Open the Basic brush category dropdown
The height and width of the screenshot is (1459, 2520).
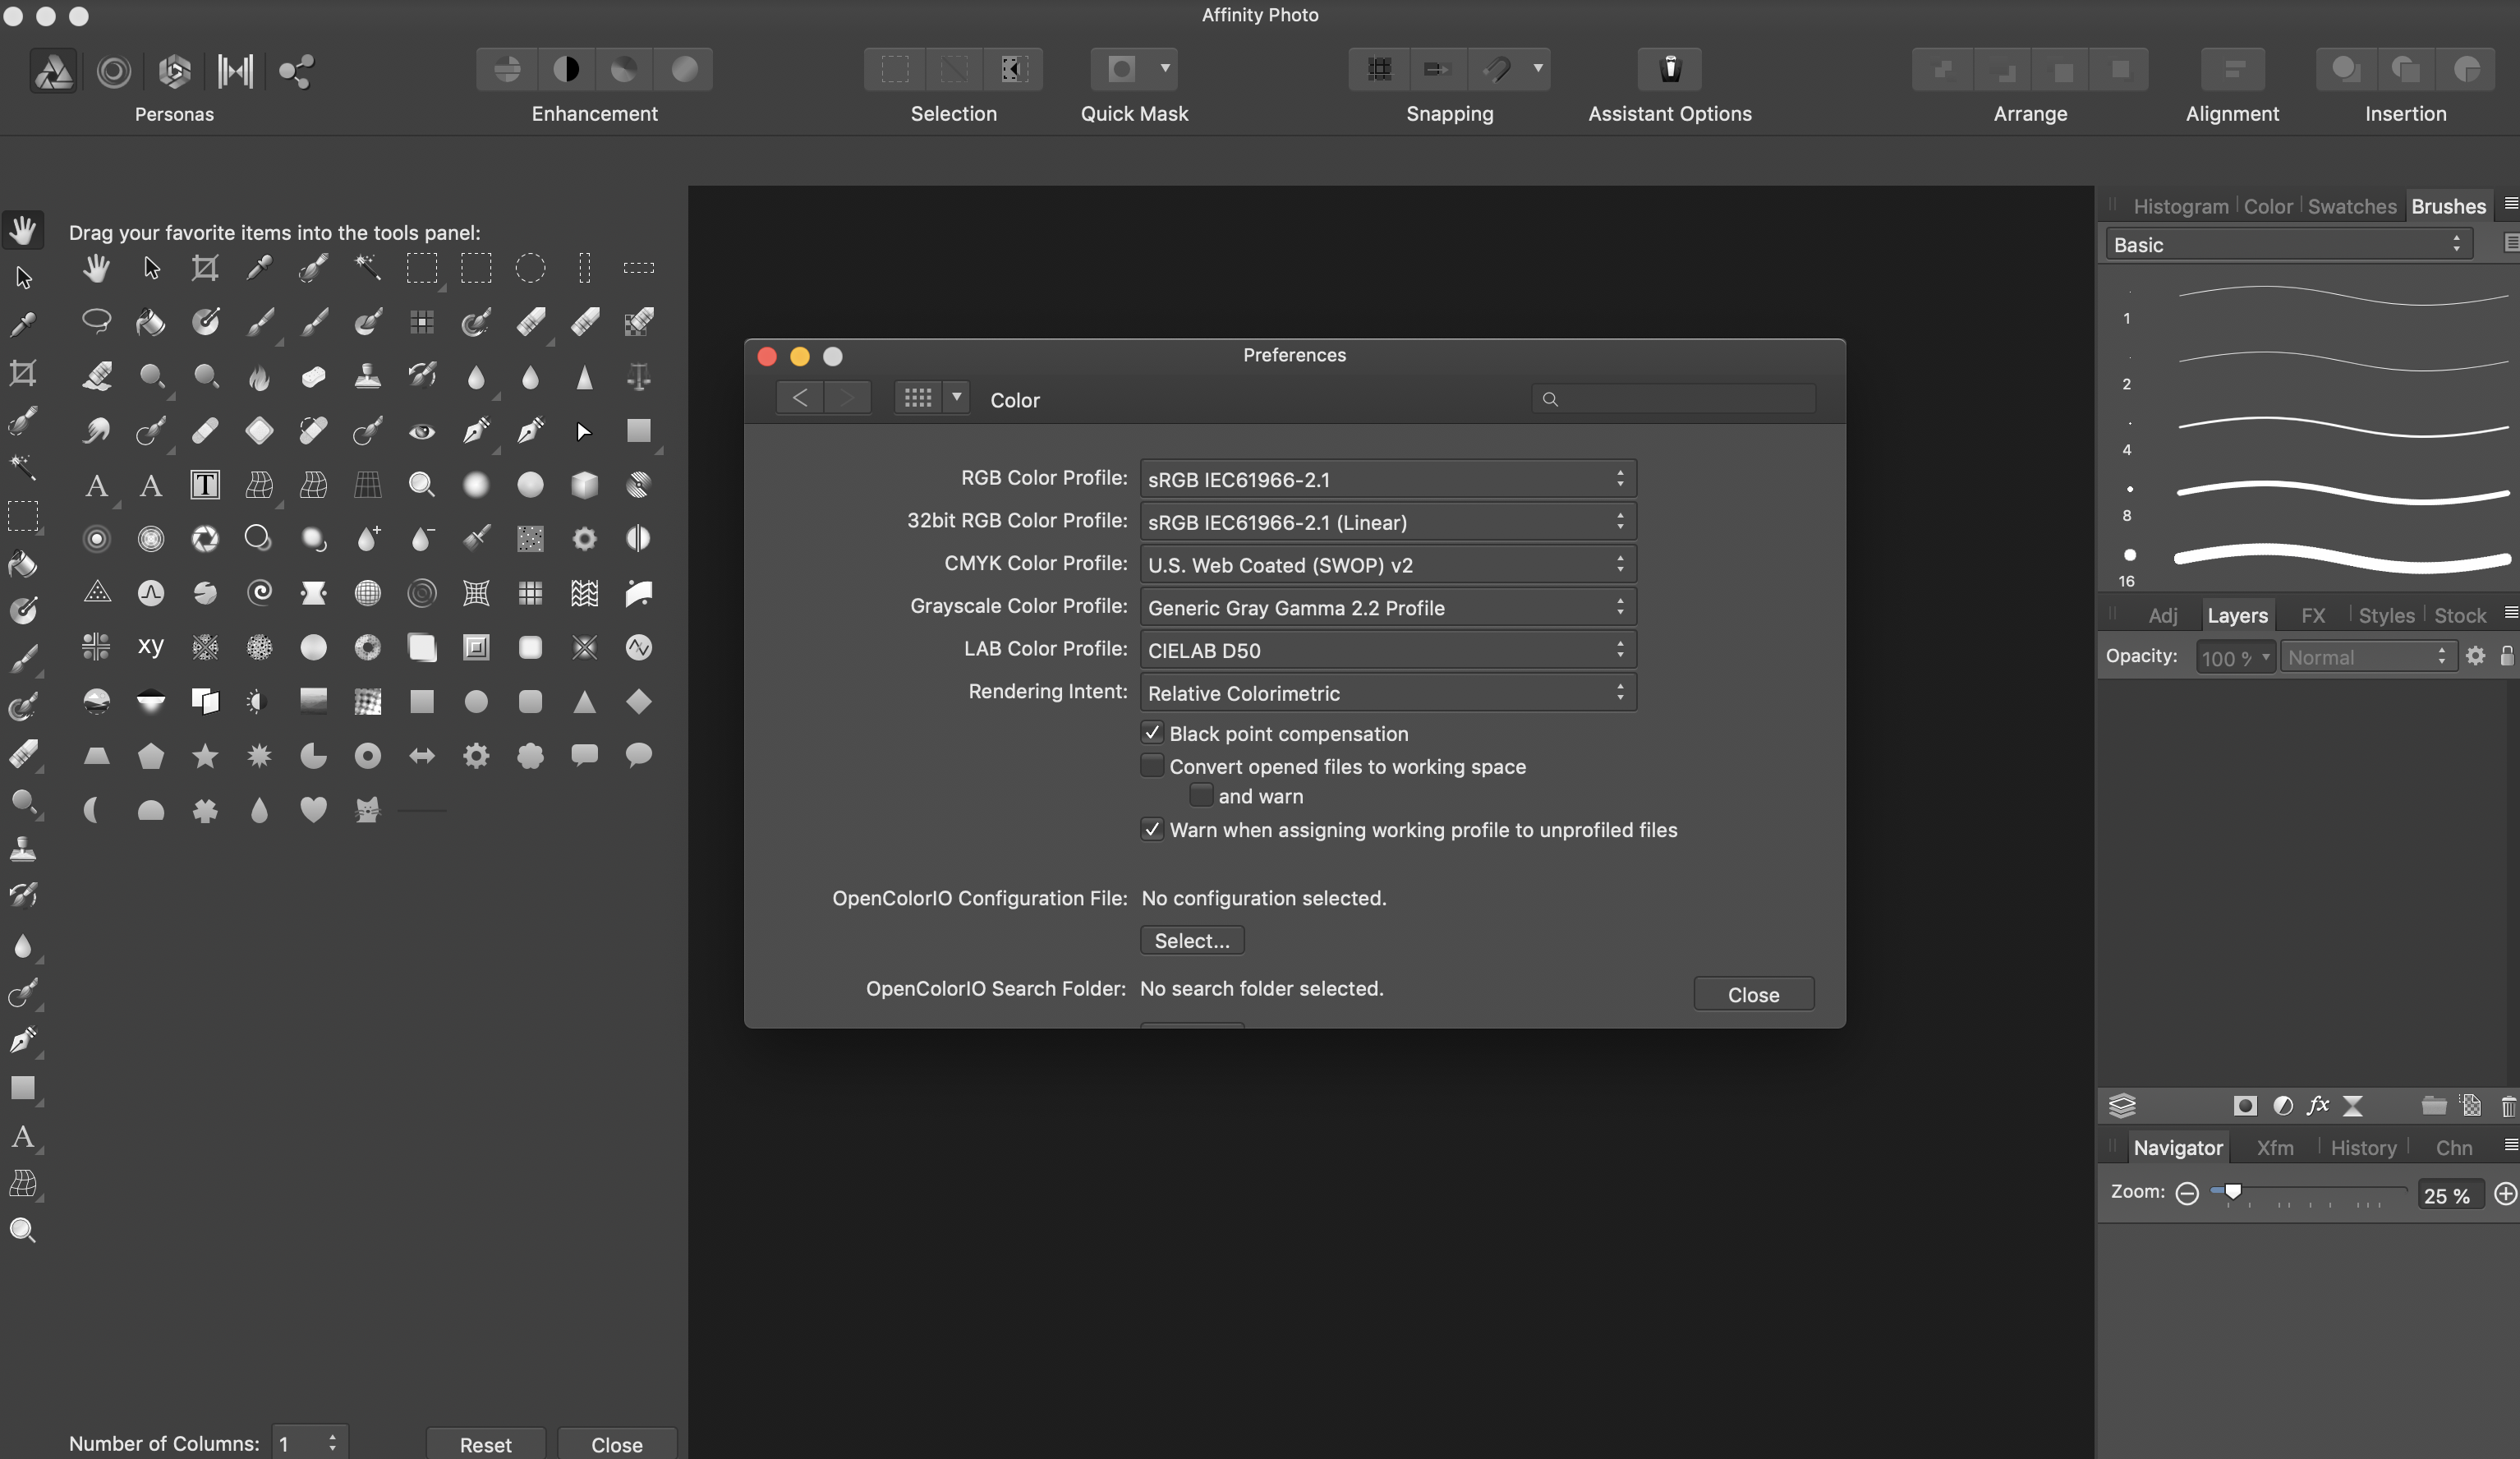click(x=2288, y=244)
